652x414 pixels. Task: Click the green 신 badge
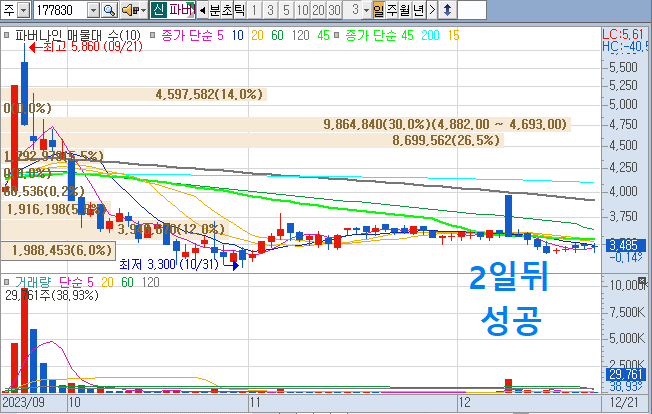(x=158, y=10)
